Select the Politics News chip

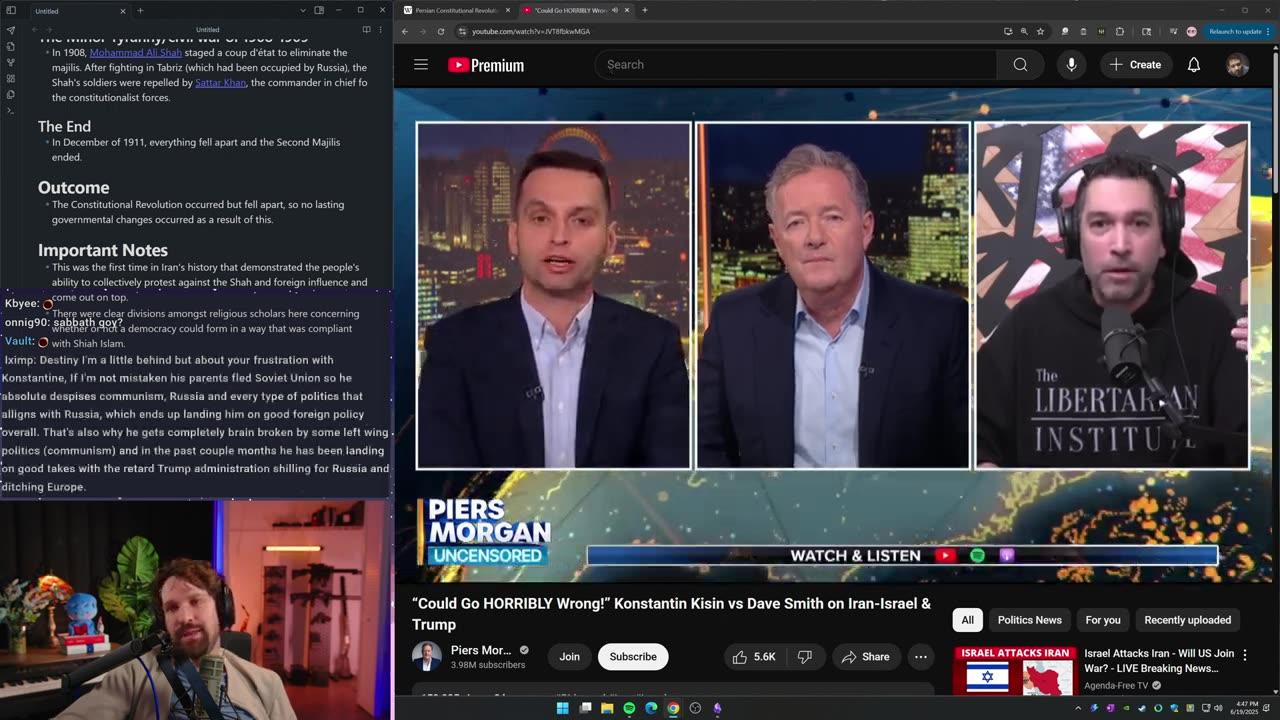point(1029,620)
